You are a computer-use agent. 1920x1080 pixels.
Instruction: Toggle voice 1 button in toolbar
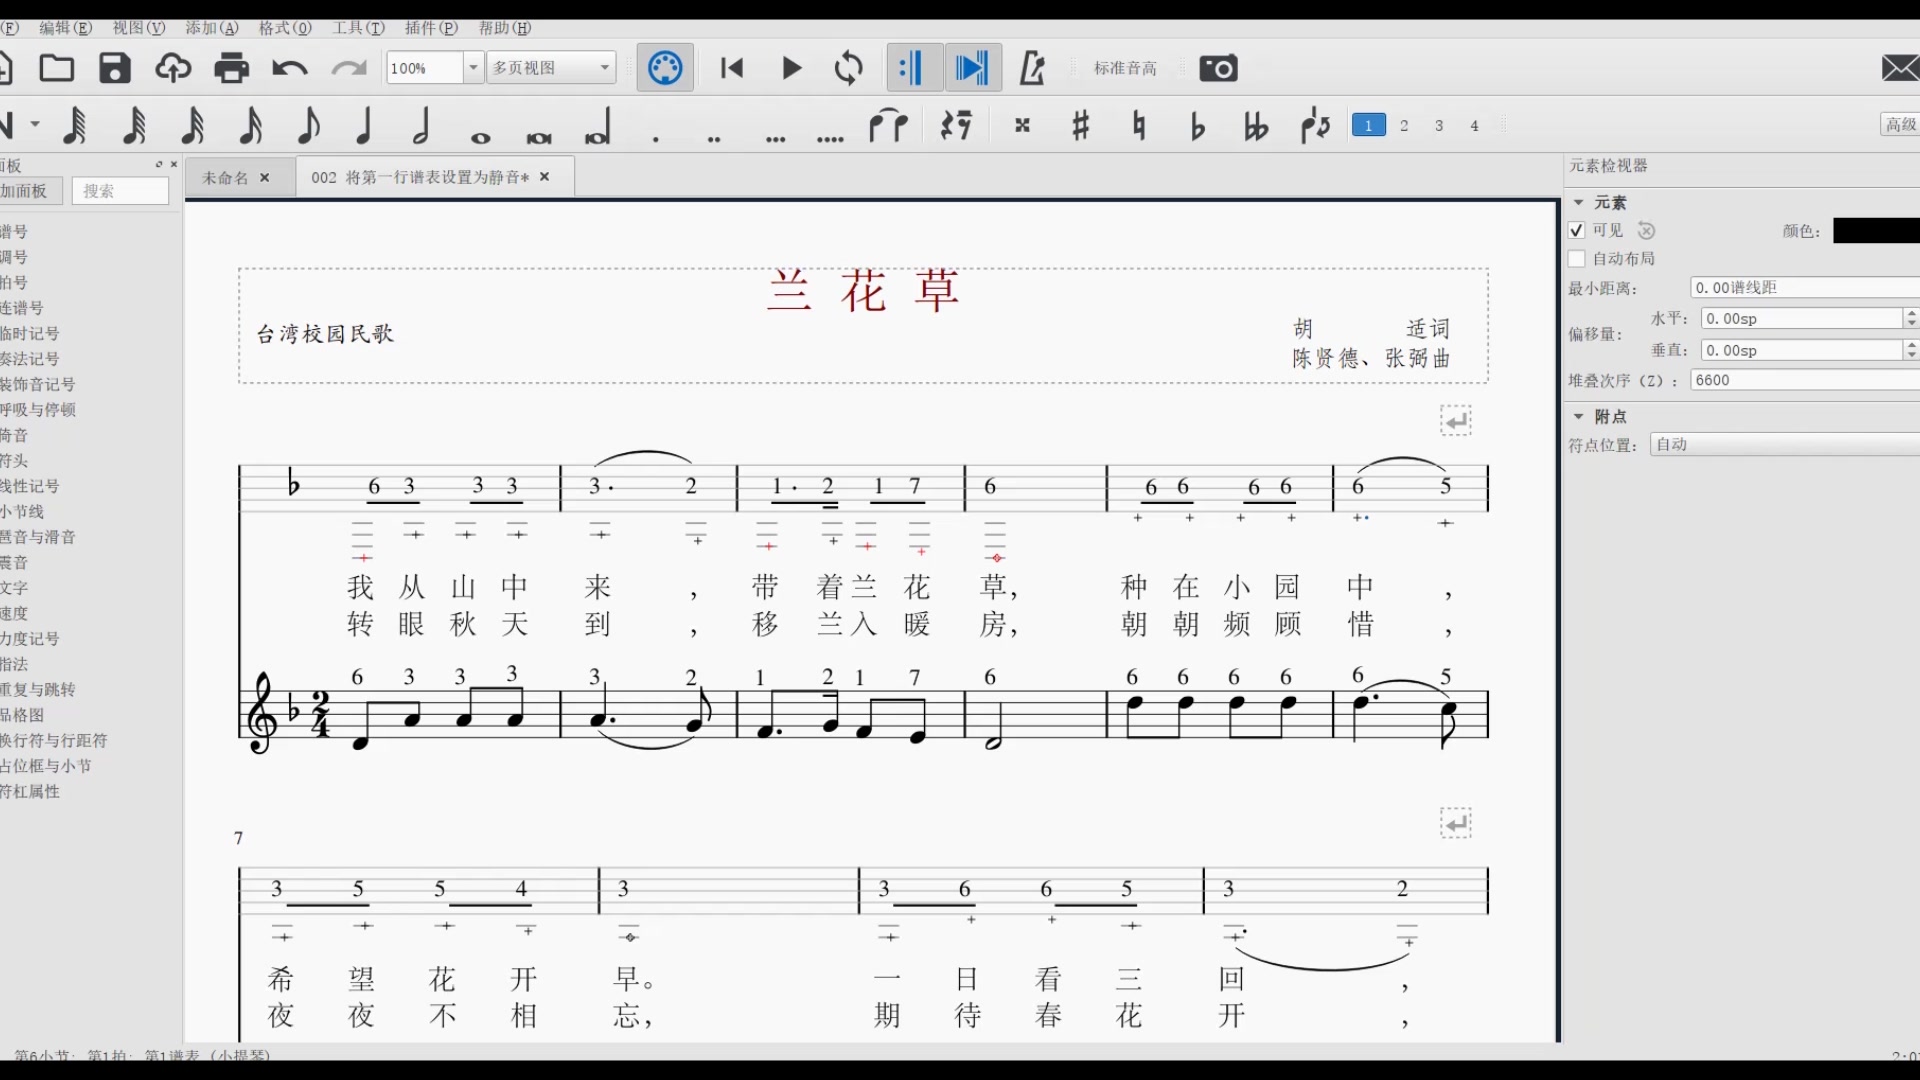point(1367,124)
